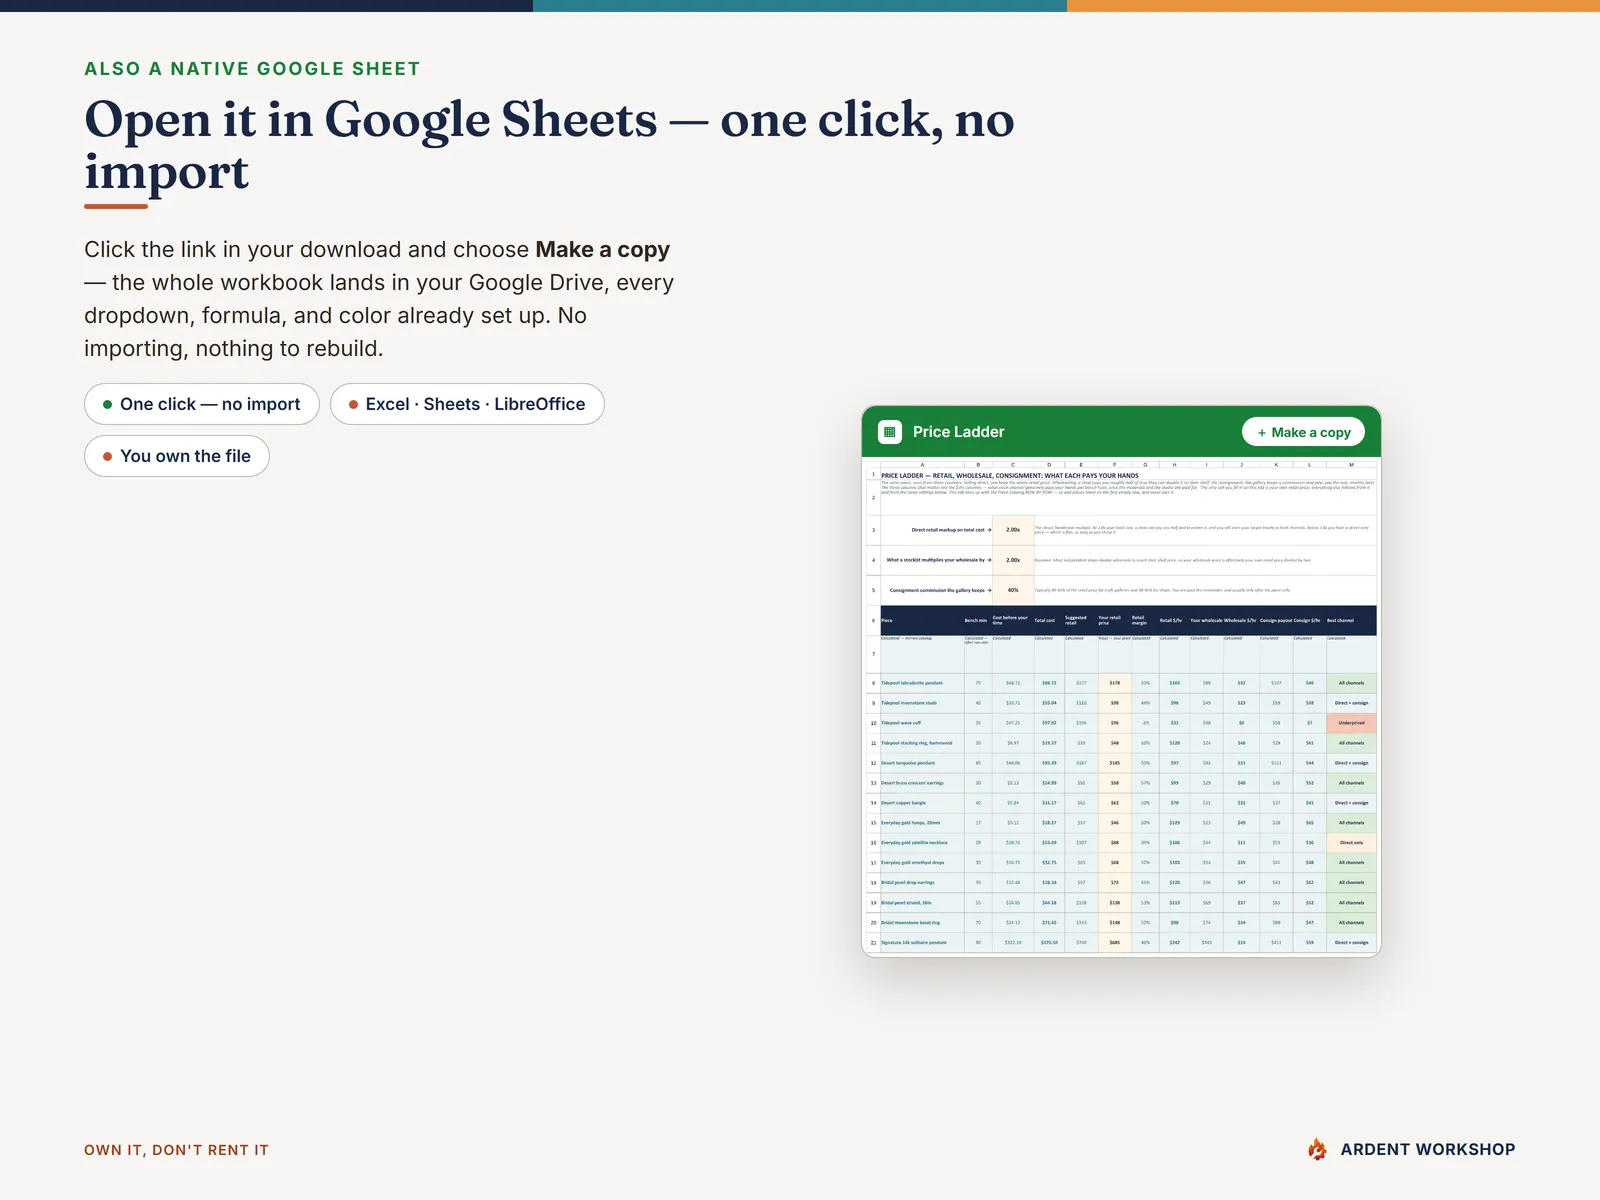
Task: Click the column M header letter
Action: [1351, 465]
